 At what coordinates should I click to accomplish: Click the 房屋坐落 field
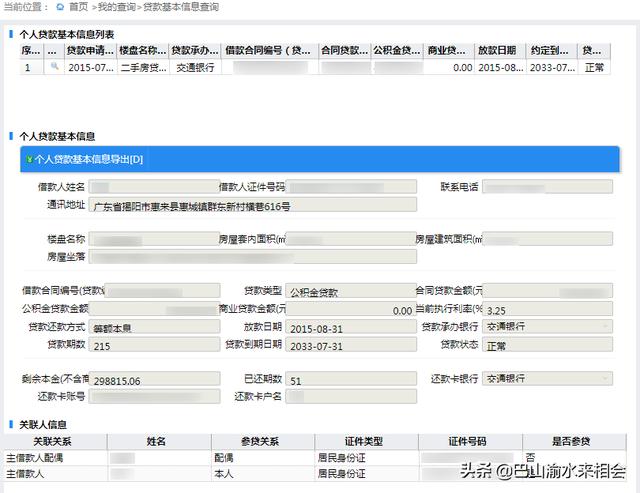point(253,257)
